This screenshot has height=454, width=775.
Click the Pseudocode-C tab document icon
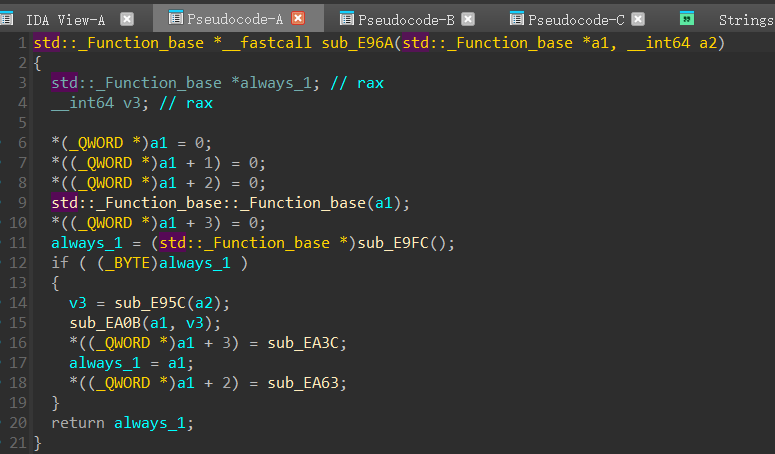[x=517, y=19]
